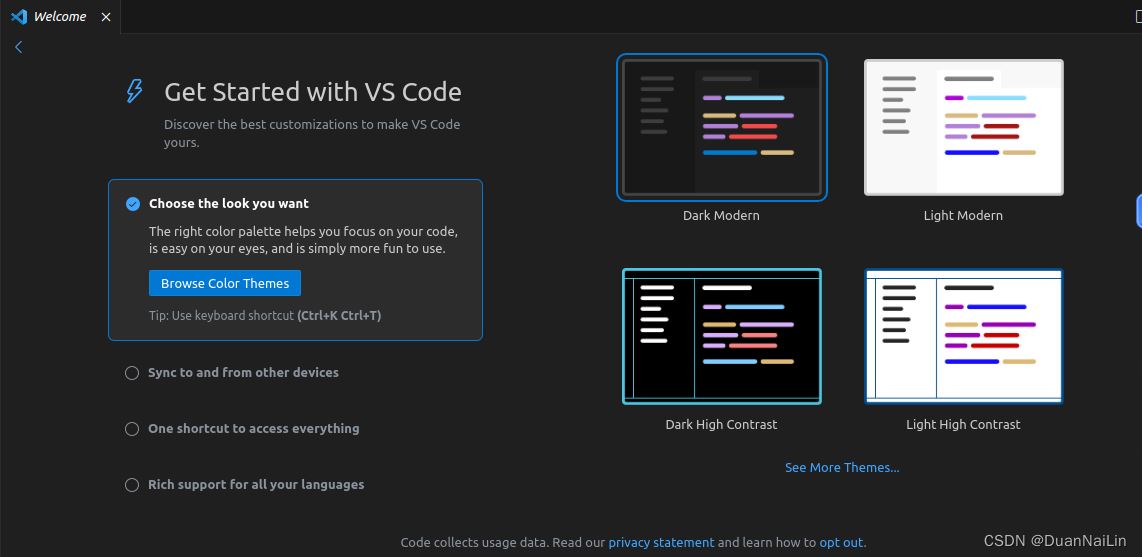This screenshot has width=1142, height=557.
Task: Open the See More Themes link
Action: click(x=842, y=467)
